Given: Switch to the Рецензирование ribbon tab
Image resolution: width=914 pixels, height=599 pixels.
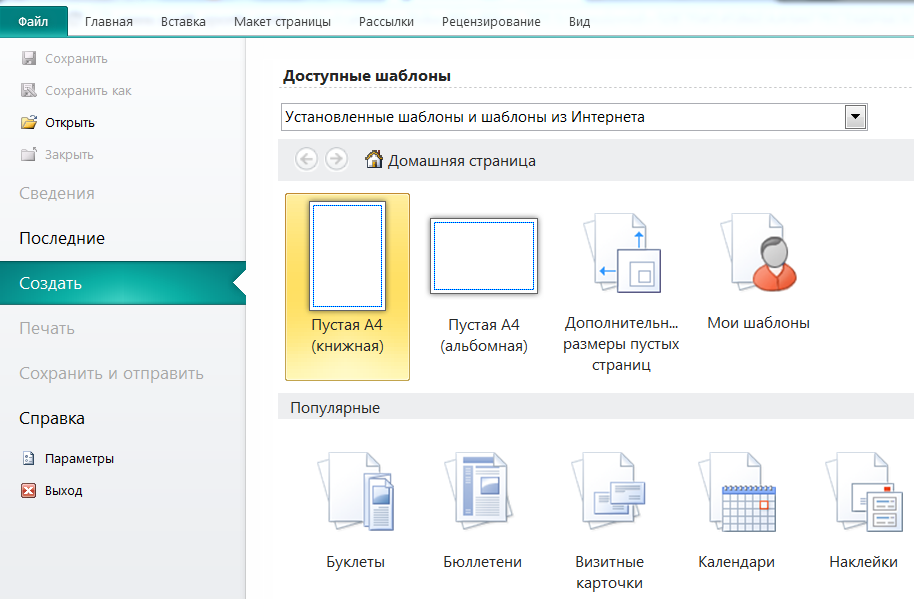Looking at the screenshot, I should tap(491, 22).
